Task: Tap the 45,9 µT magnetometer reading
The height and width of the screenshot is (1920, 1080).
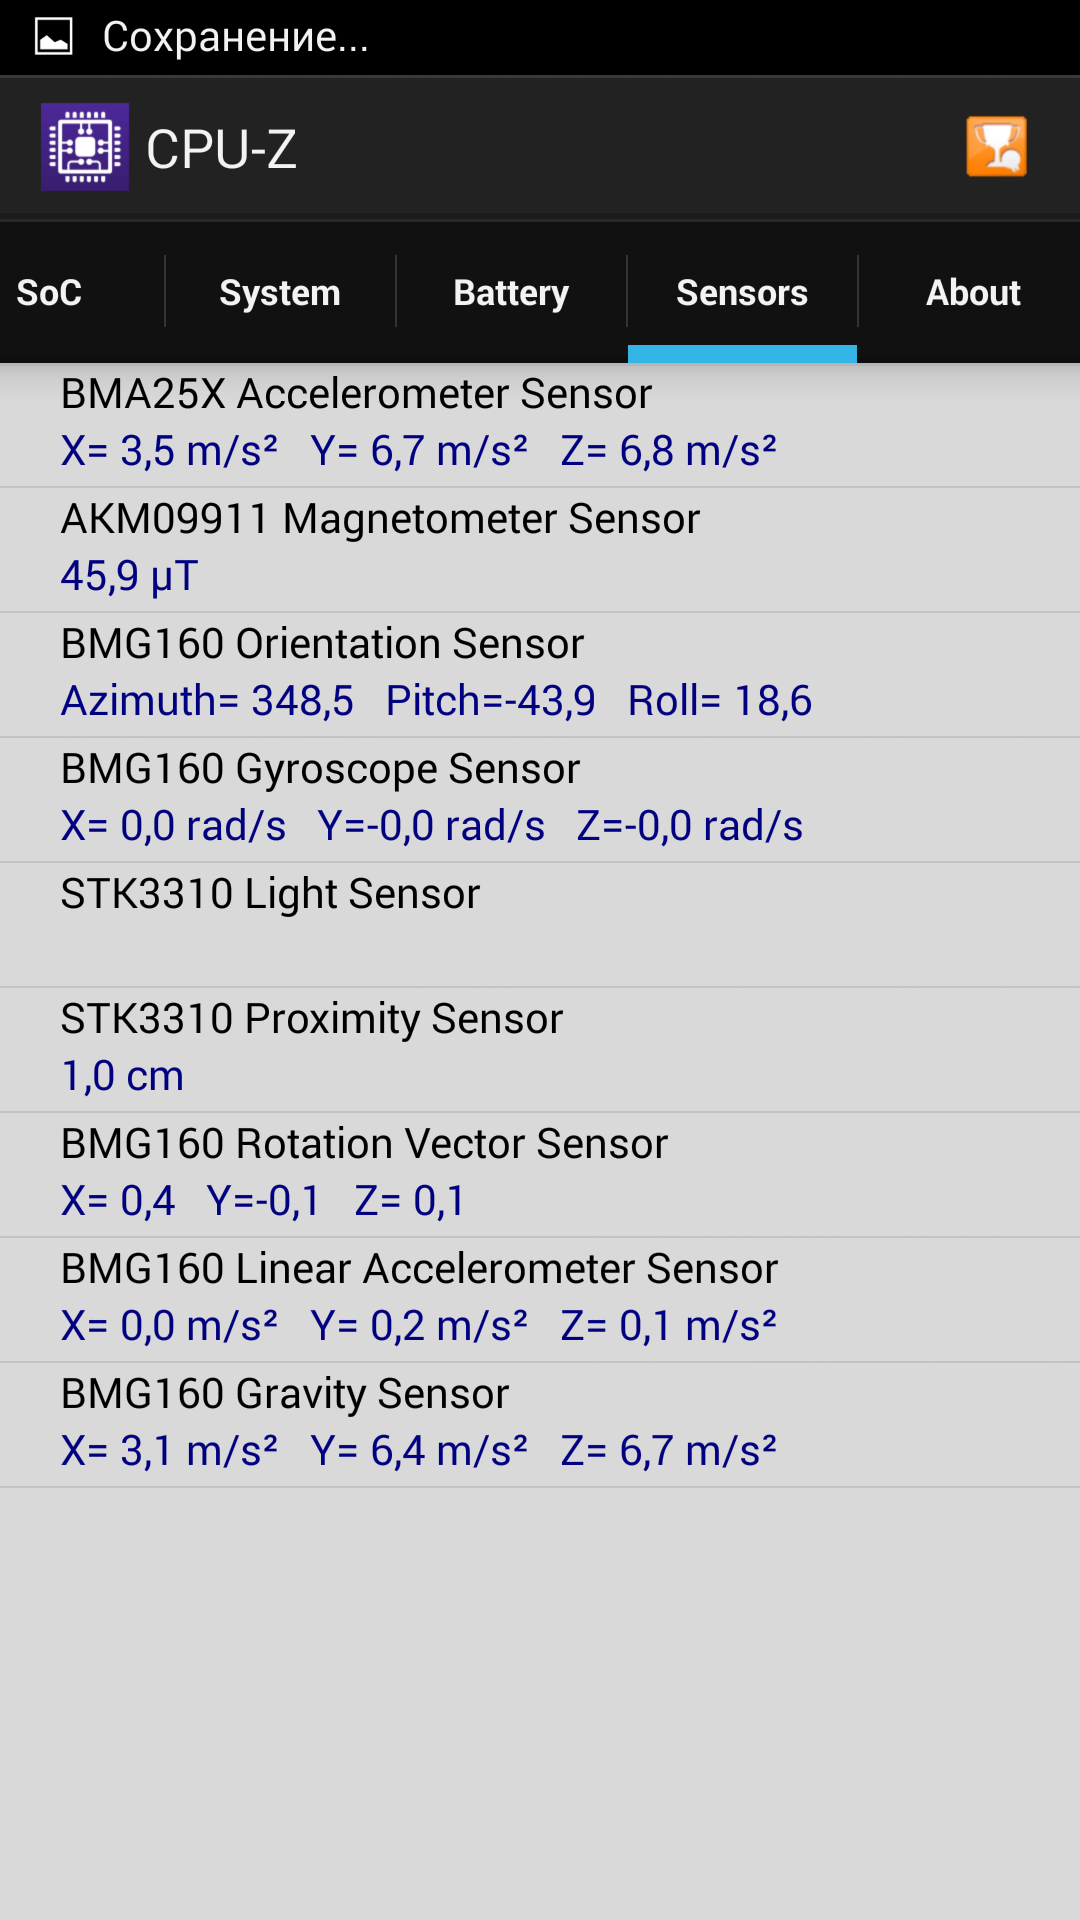Action: [x=130, y=576]
